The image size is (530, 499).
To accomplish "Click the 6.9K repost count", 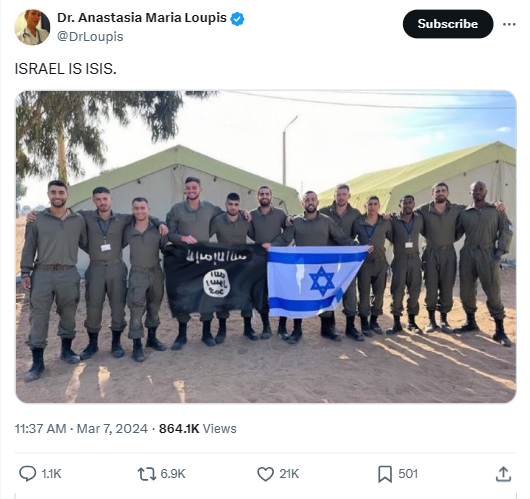I will pyautogui.click(x=173, y=474).
